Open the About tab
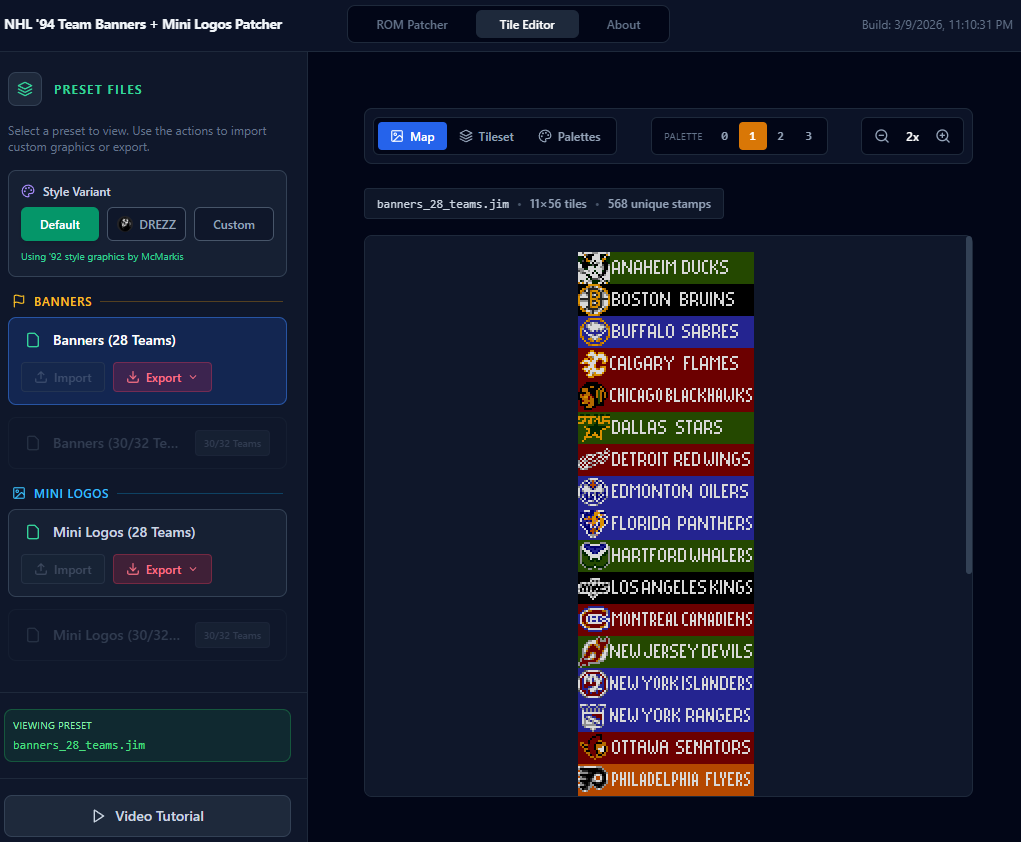This screenshot has width=1021, height=842. pos(623,25)
